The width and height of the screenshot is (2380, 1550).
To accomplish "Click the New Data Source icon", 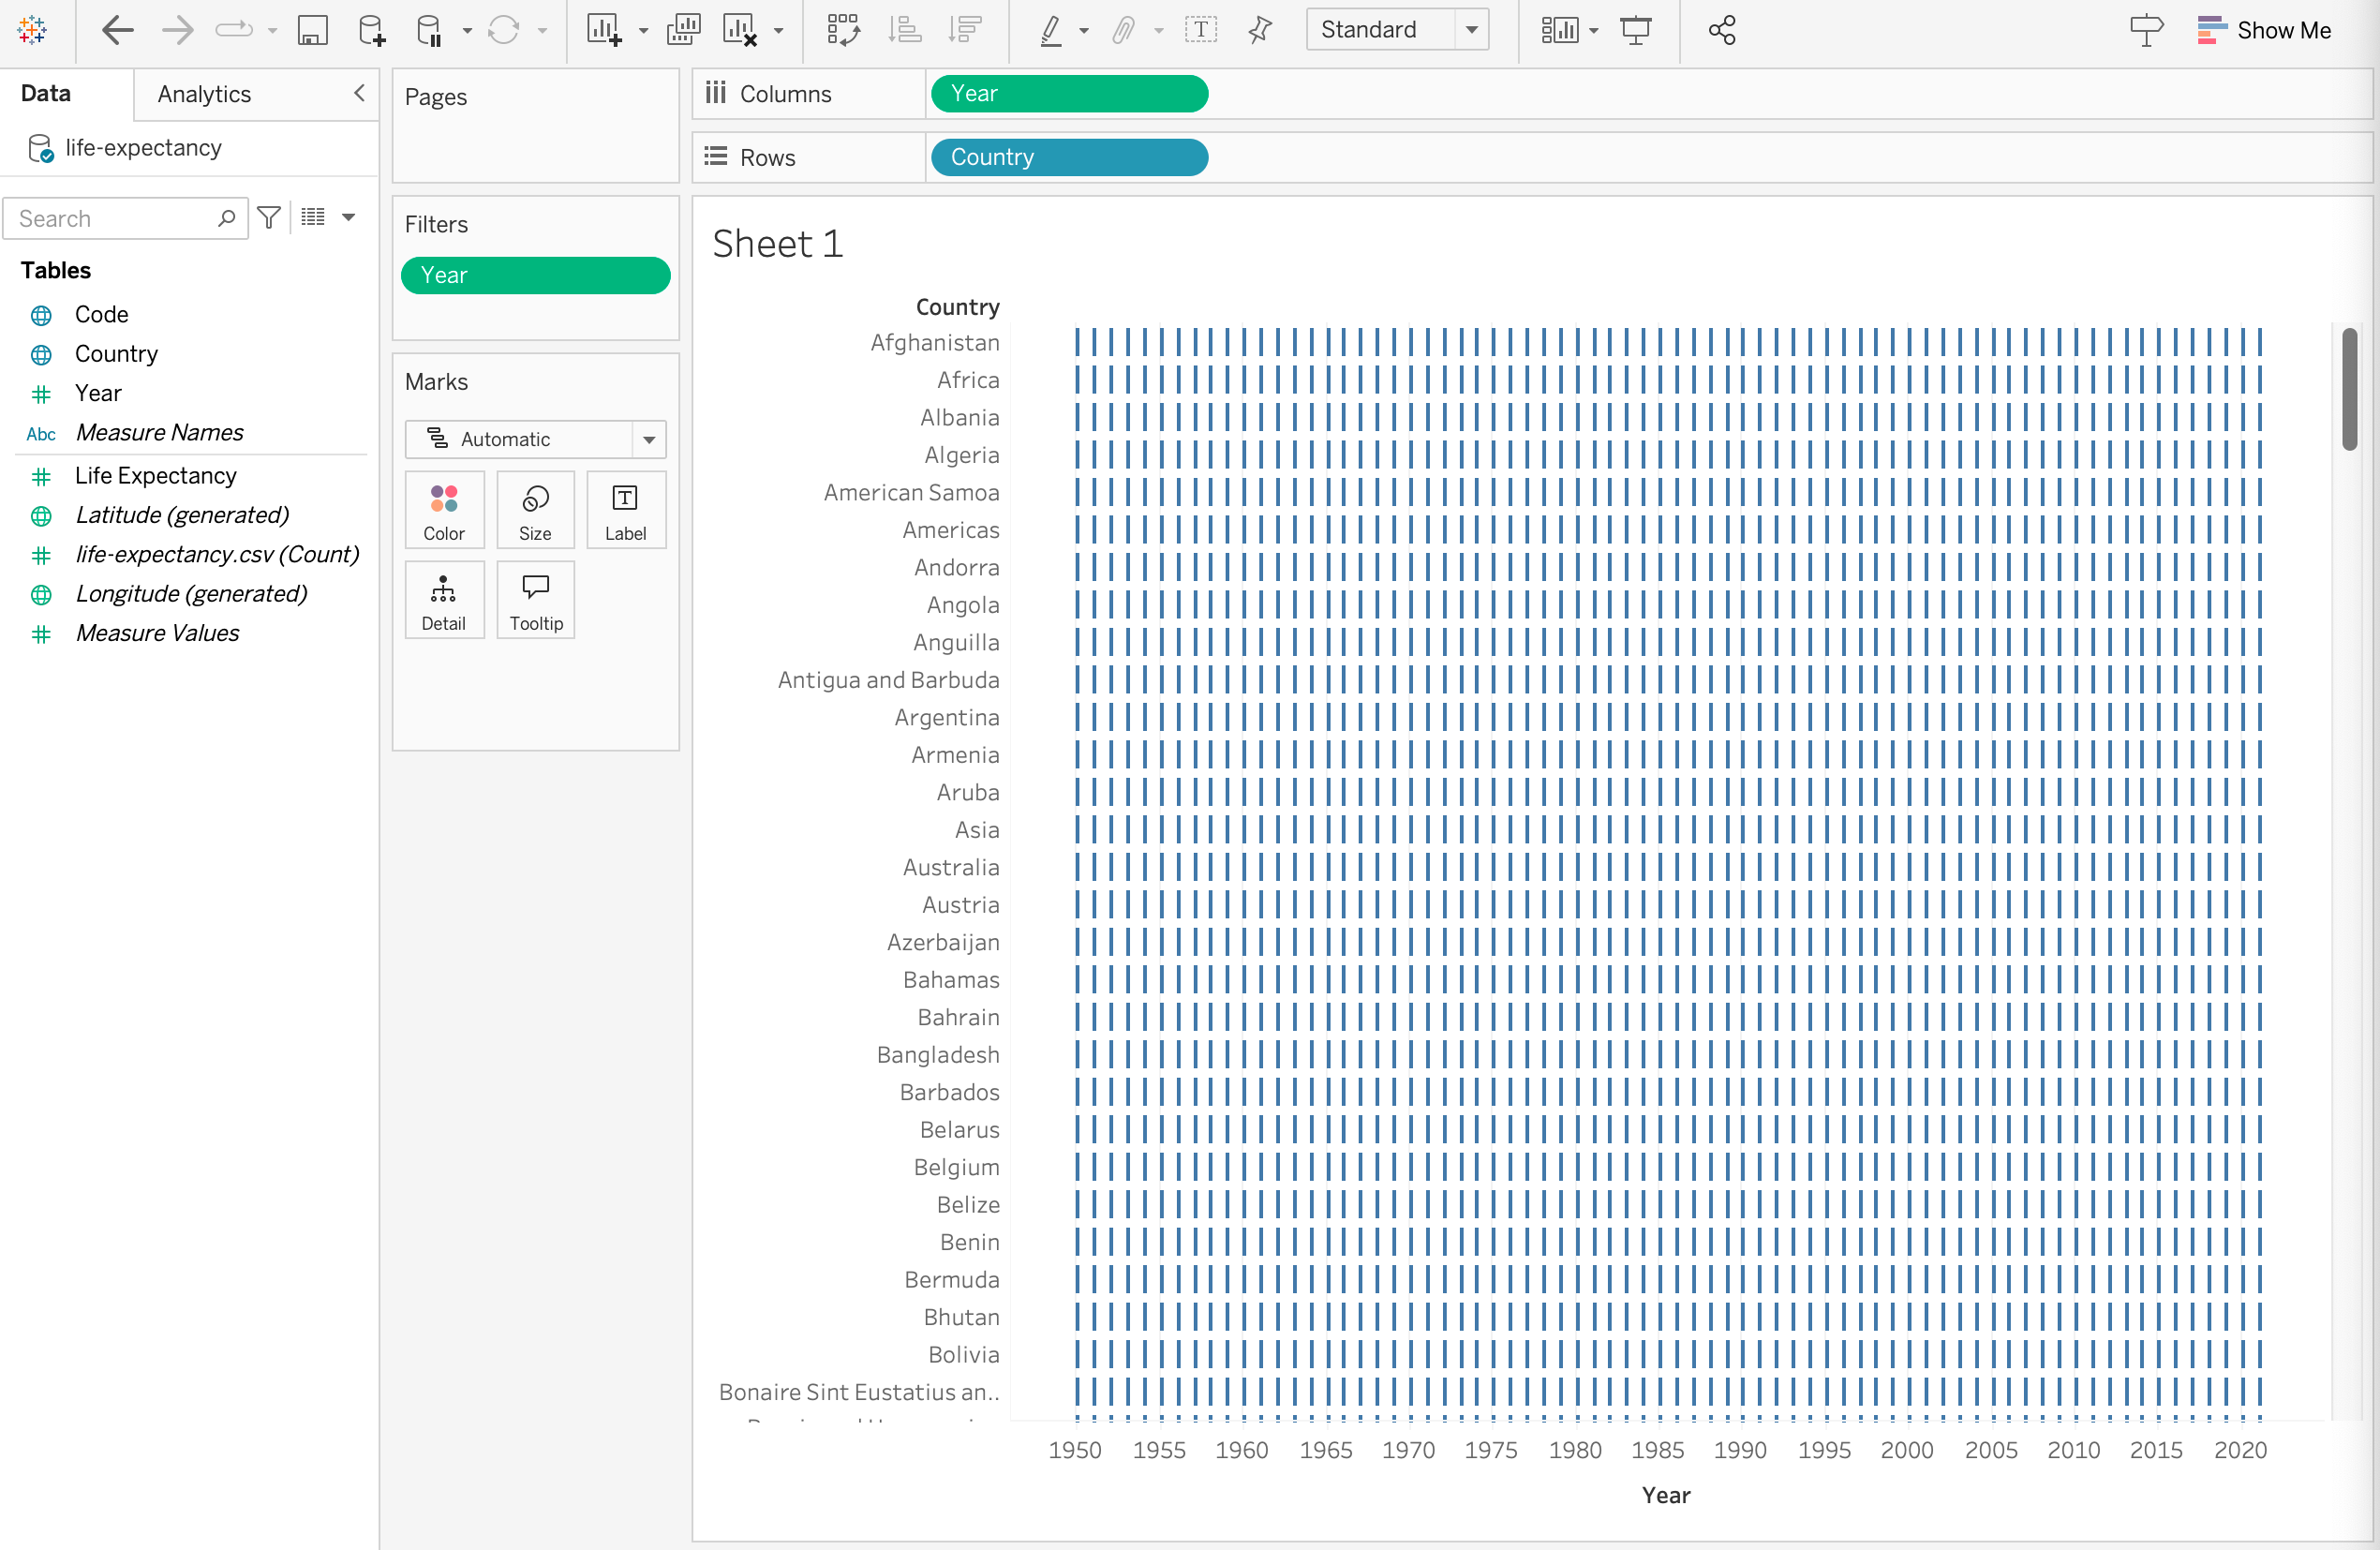I will 371,30.
